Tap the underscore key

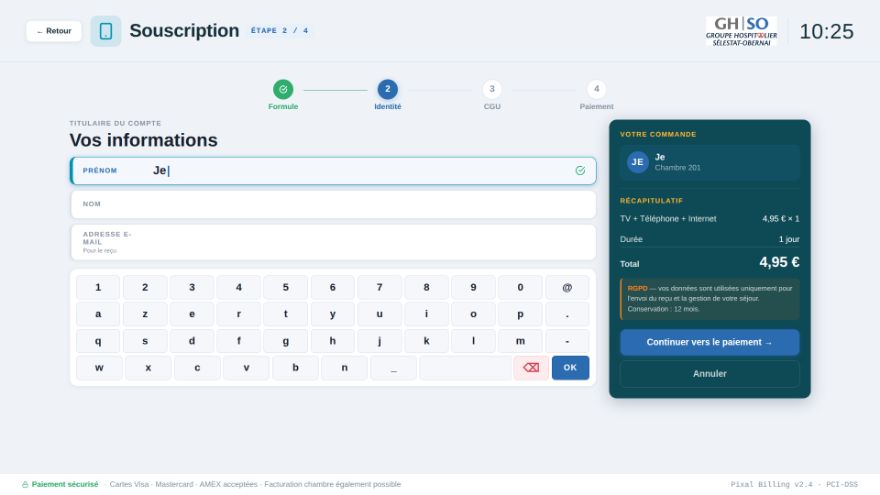(393, 368)
